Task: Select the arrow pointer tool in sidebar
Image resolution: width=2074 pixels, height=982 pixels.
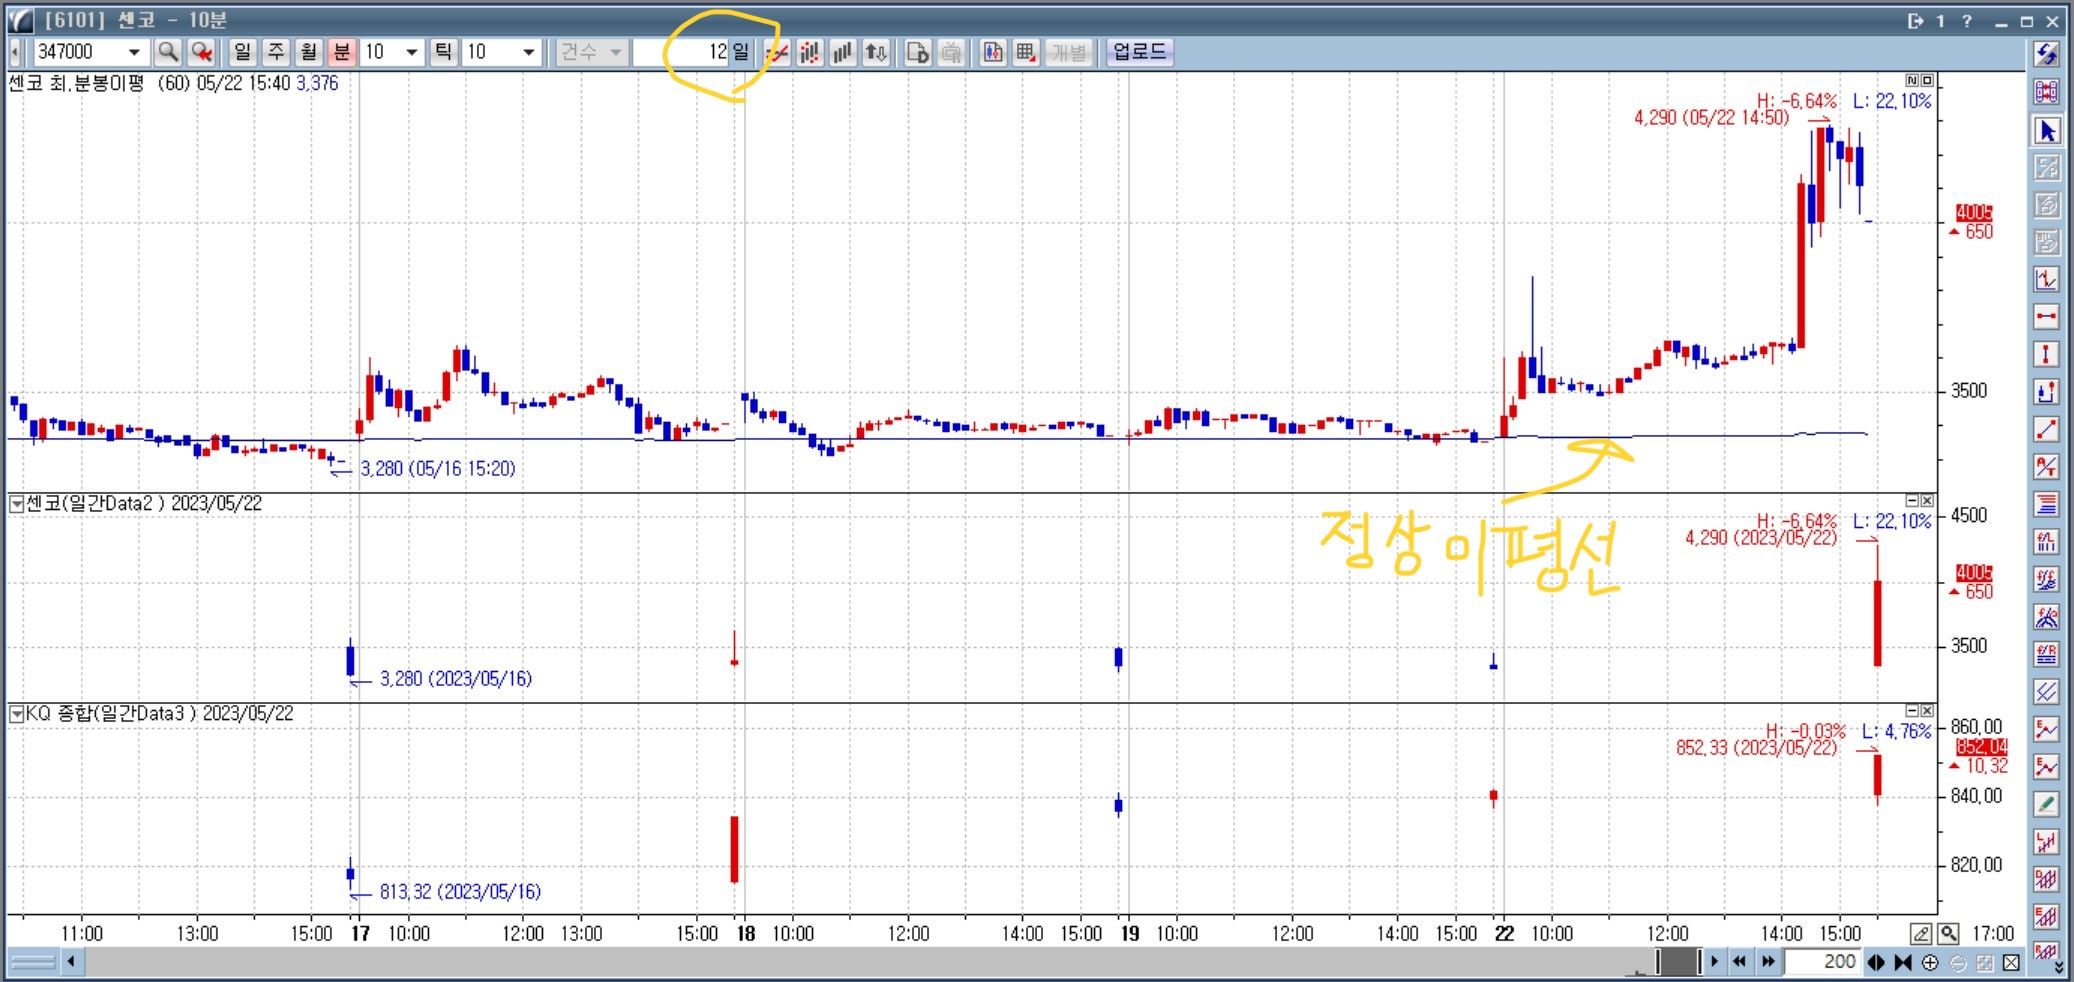Action: (x=2046, y=131)
